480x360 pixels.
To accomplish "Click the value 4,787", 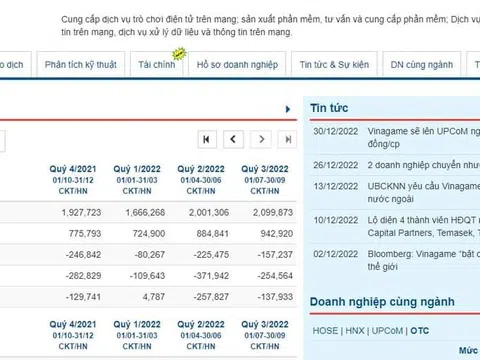I will tap(154, 297).
